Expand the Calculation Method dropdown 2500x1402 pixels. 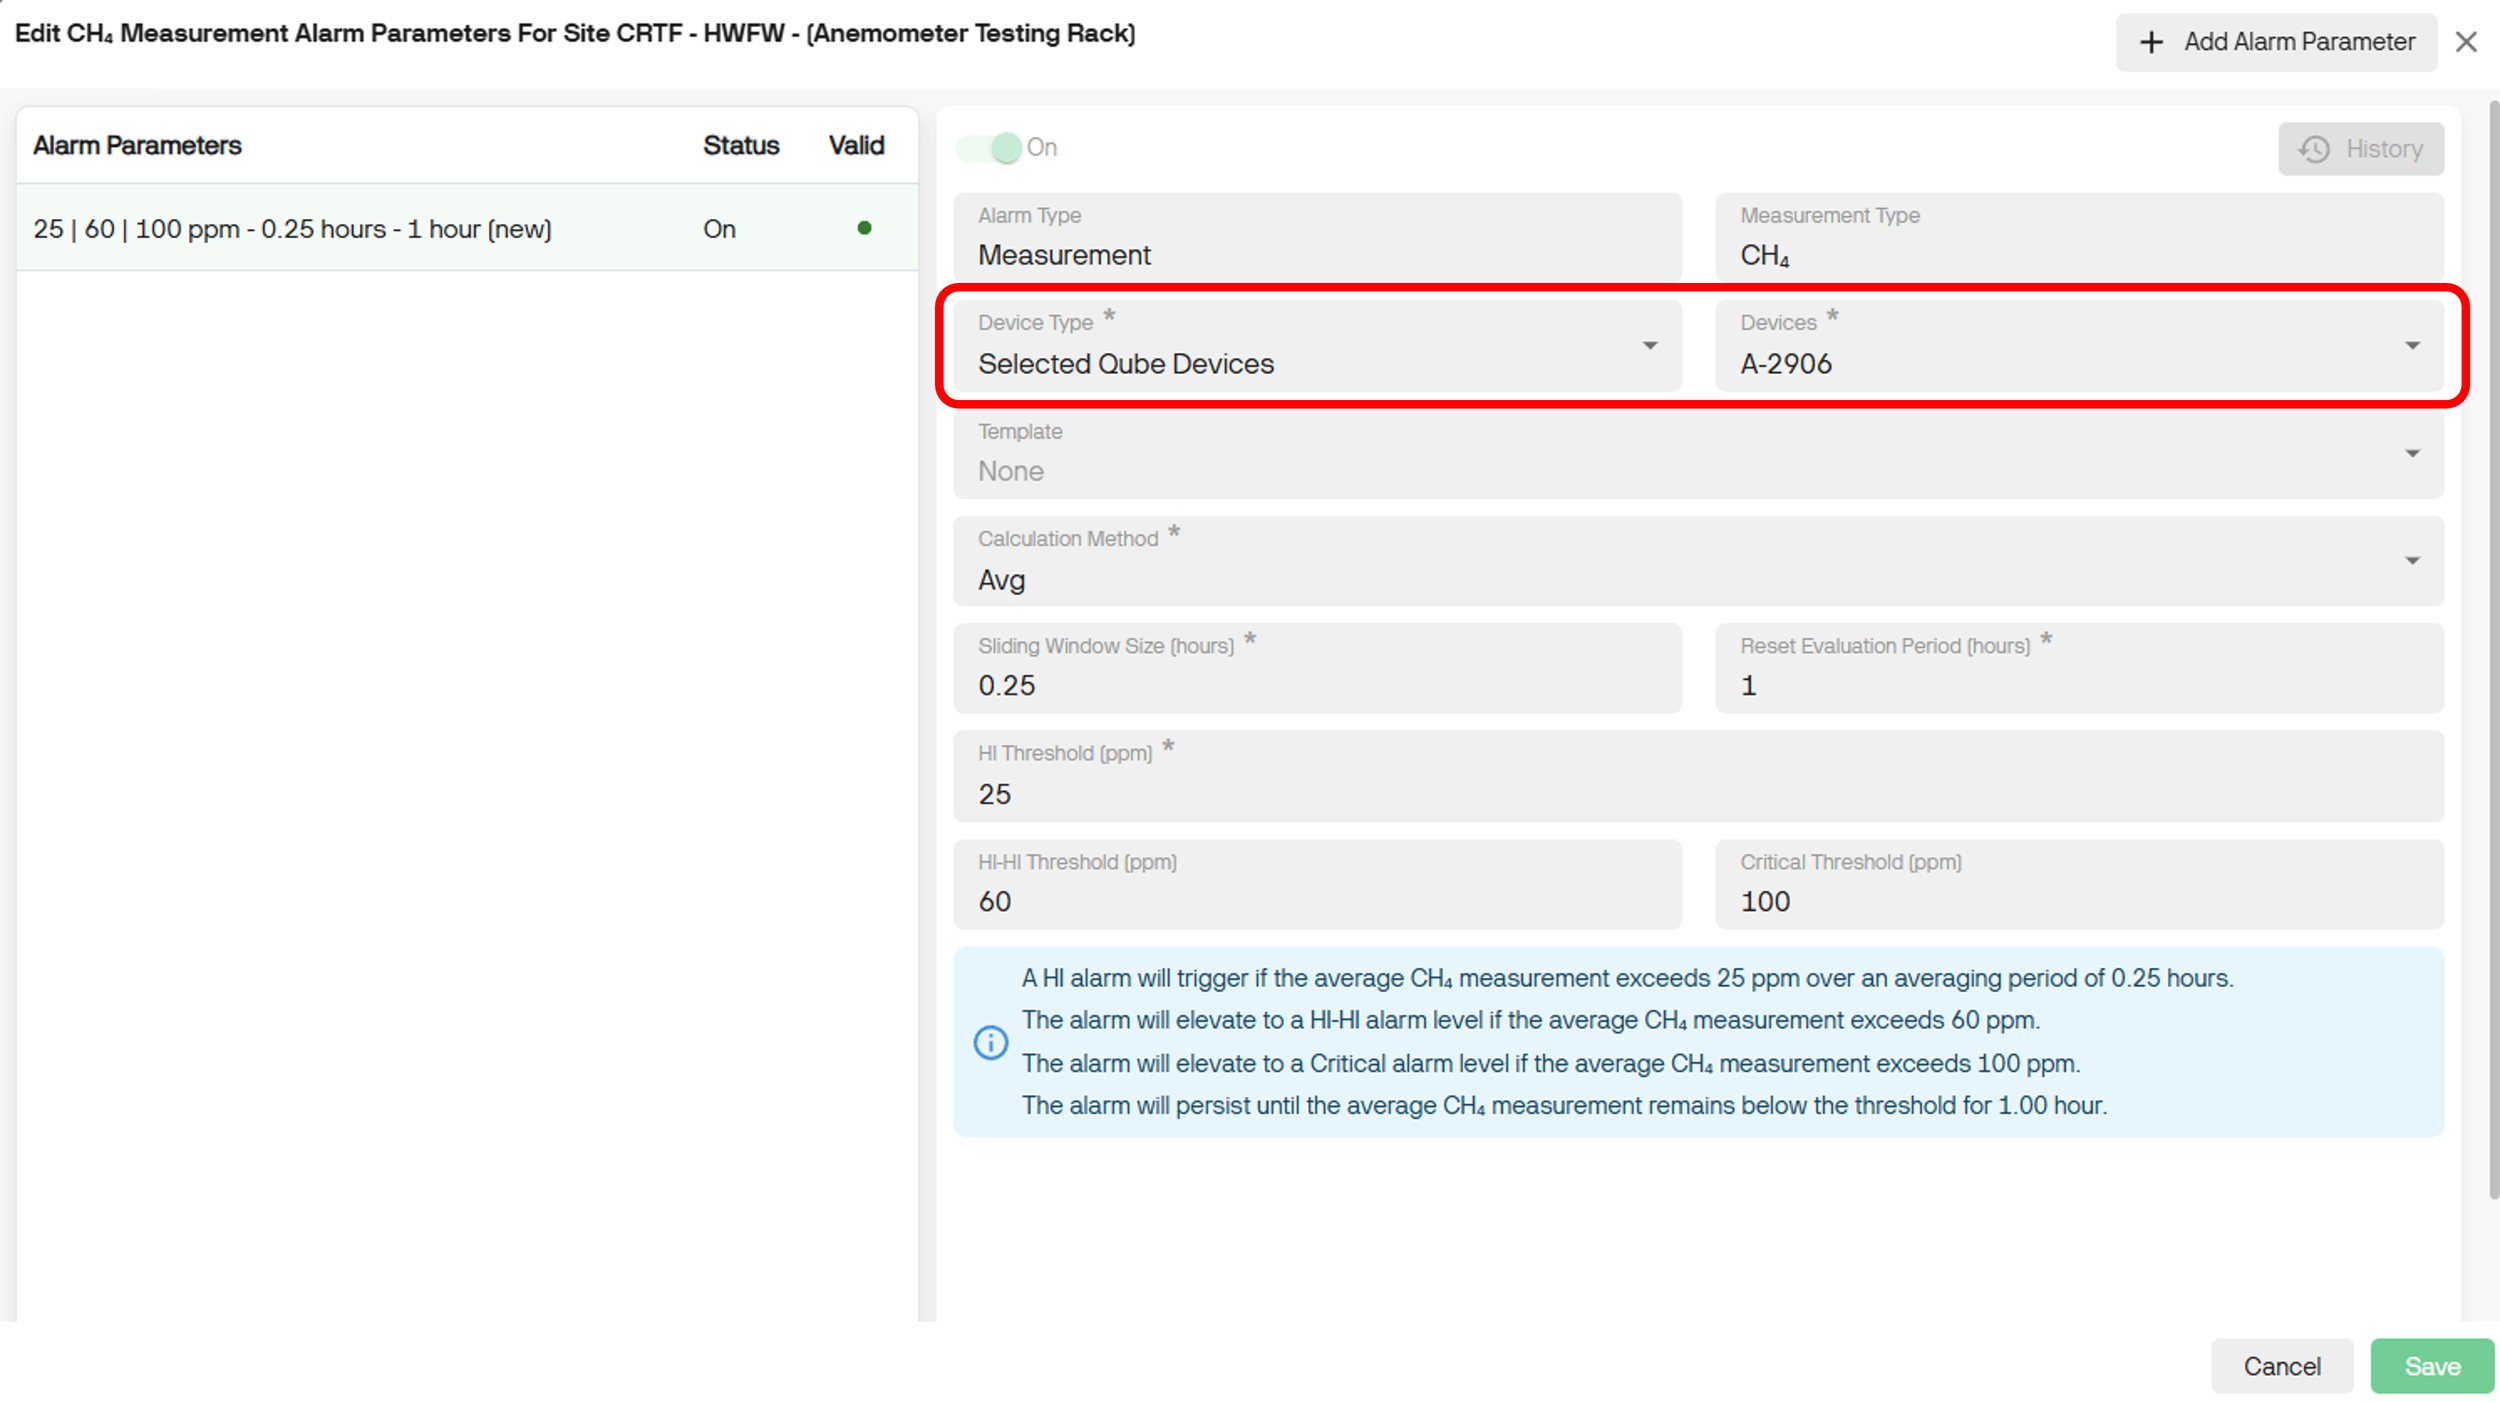pyautogui.click(x=2411, y=561)
